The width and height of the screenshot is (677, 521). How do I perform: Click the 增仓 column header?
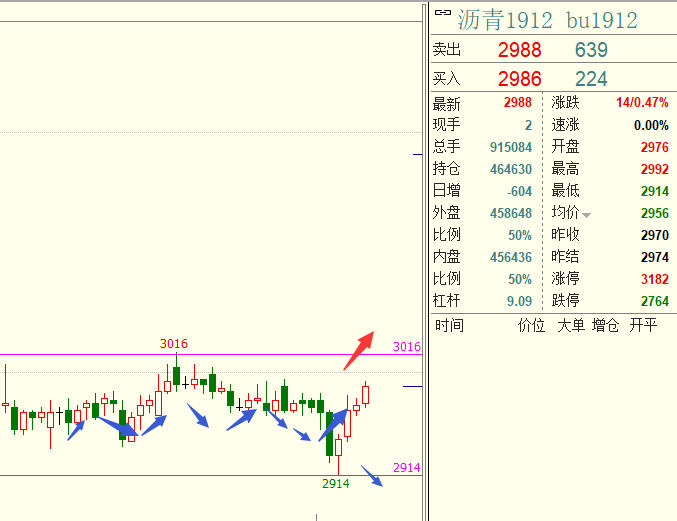605,325
